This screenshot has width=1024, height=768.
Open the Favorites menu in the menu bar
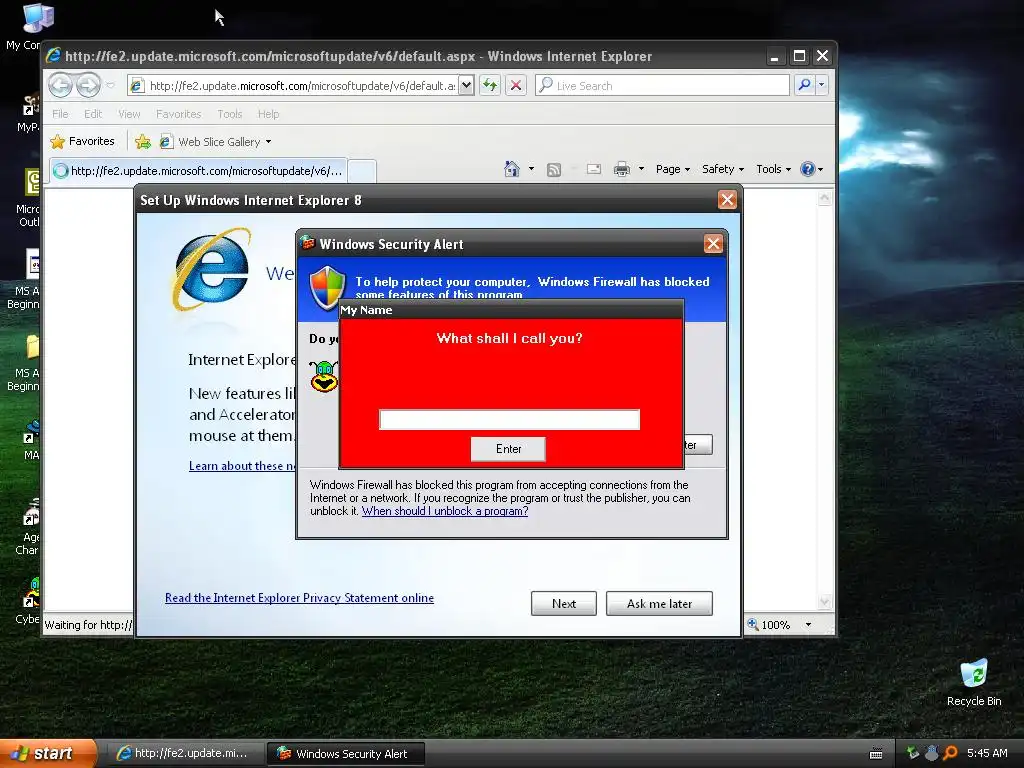click(178, 114)
